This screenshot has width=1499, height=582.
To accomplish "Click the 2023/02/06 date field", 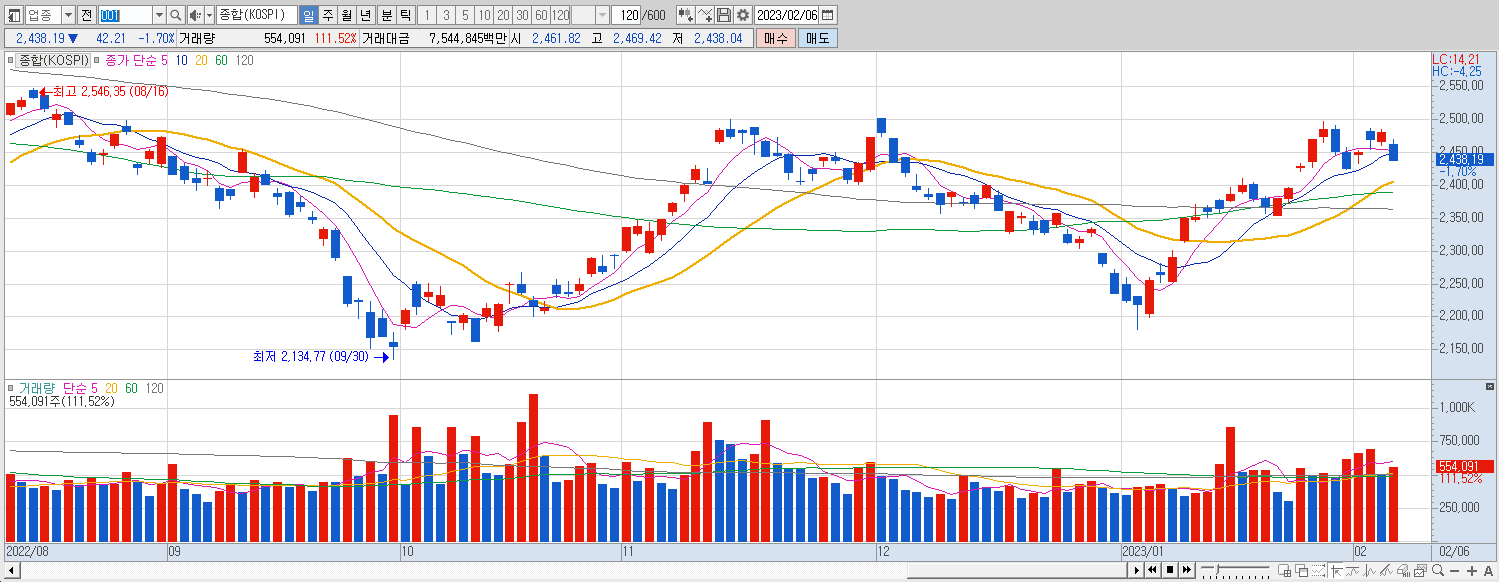I will 787,15.
